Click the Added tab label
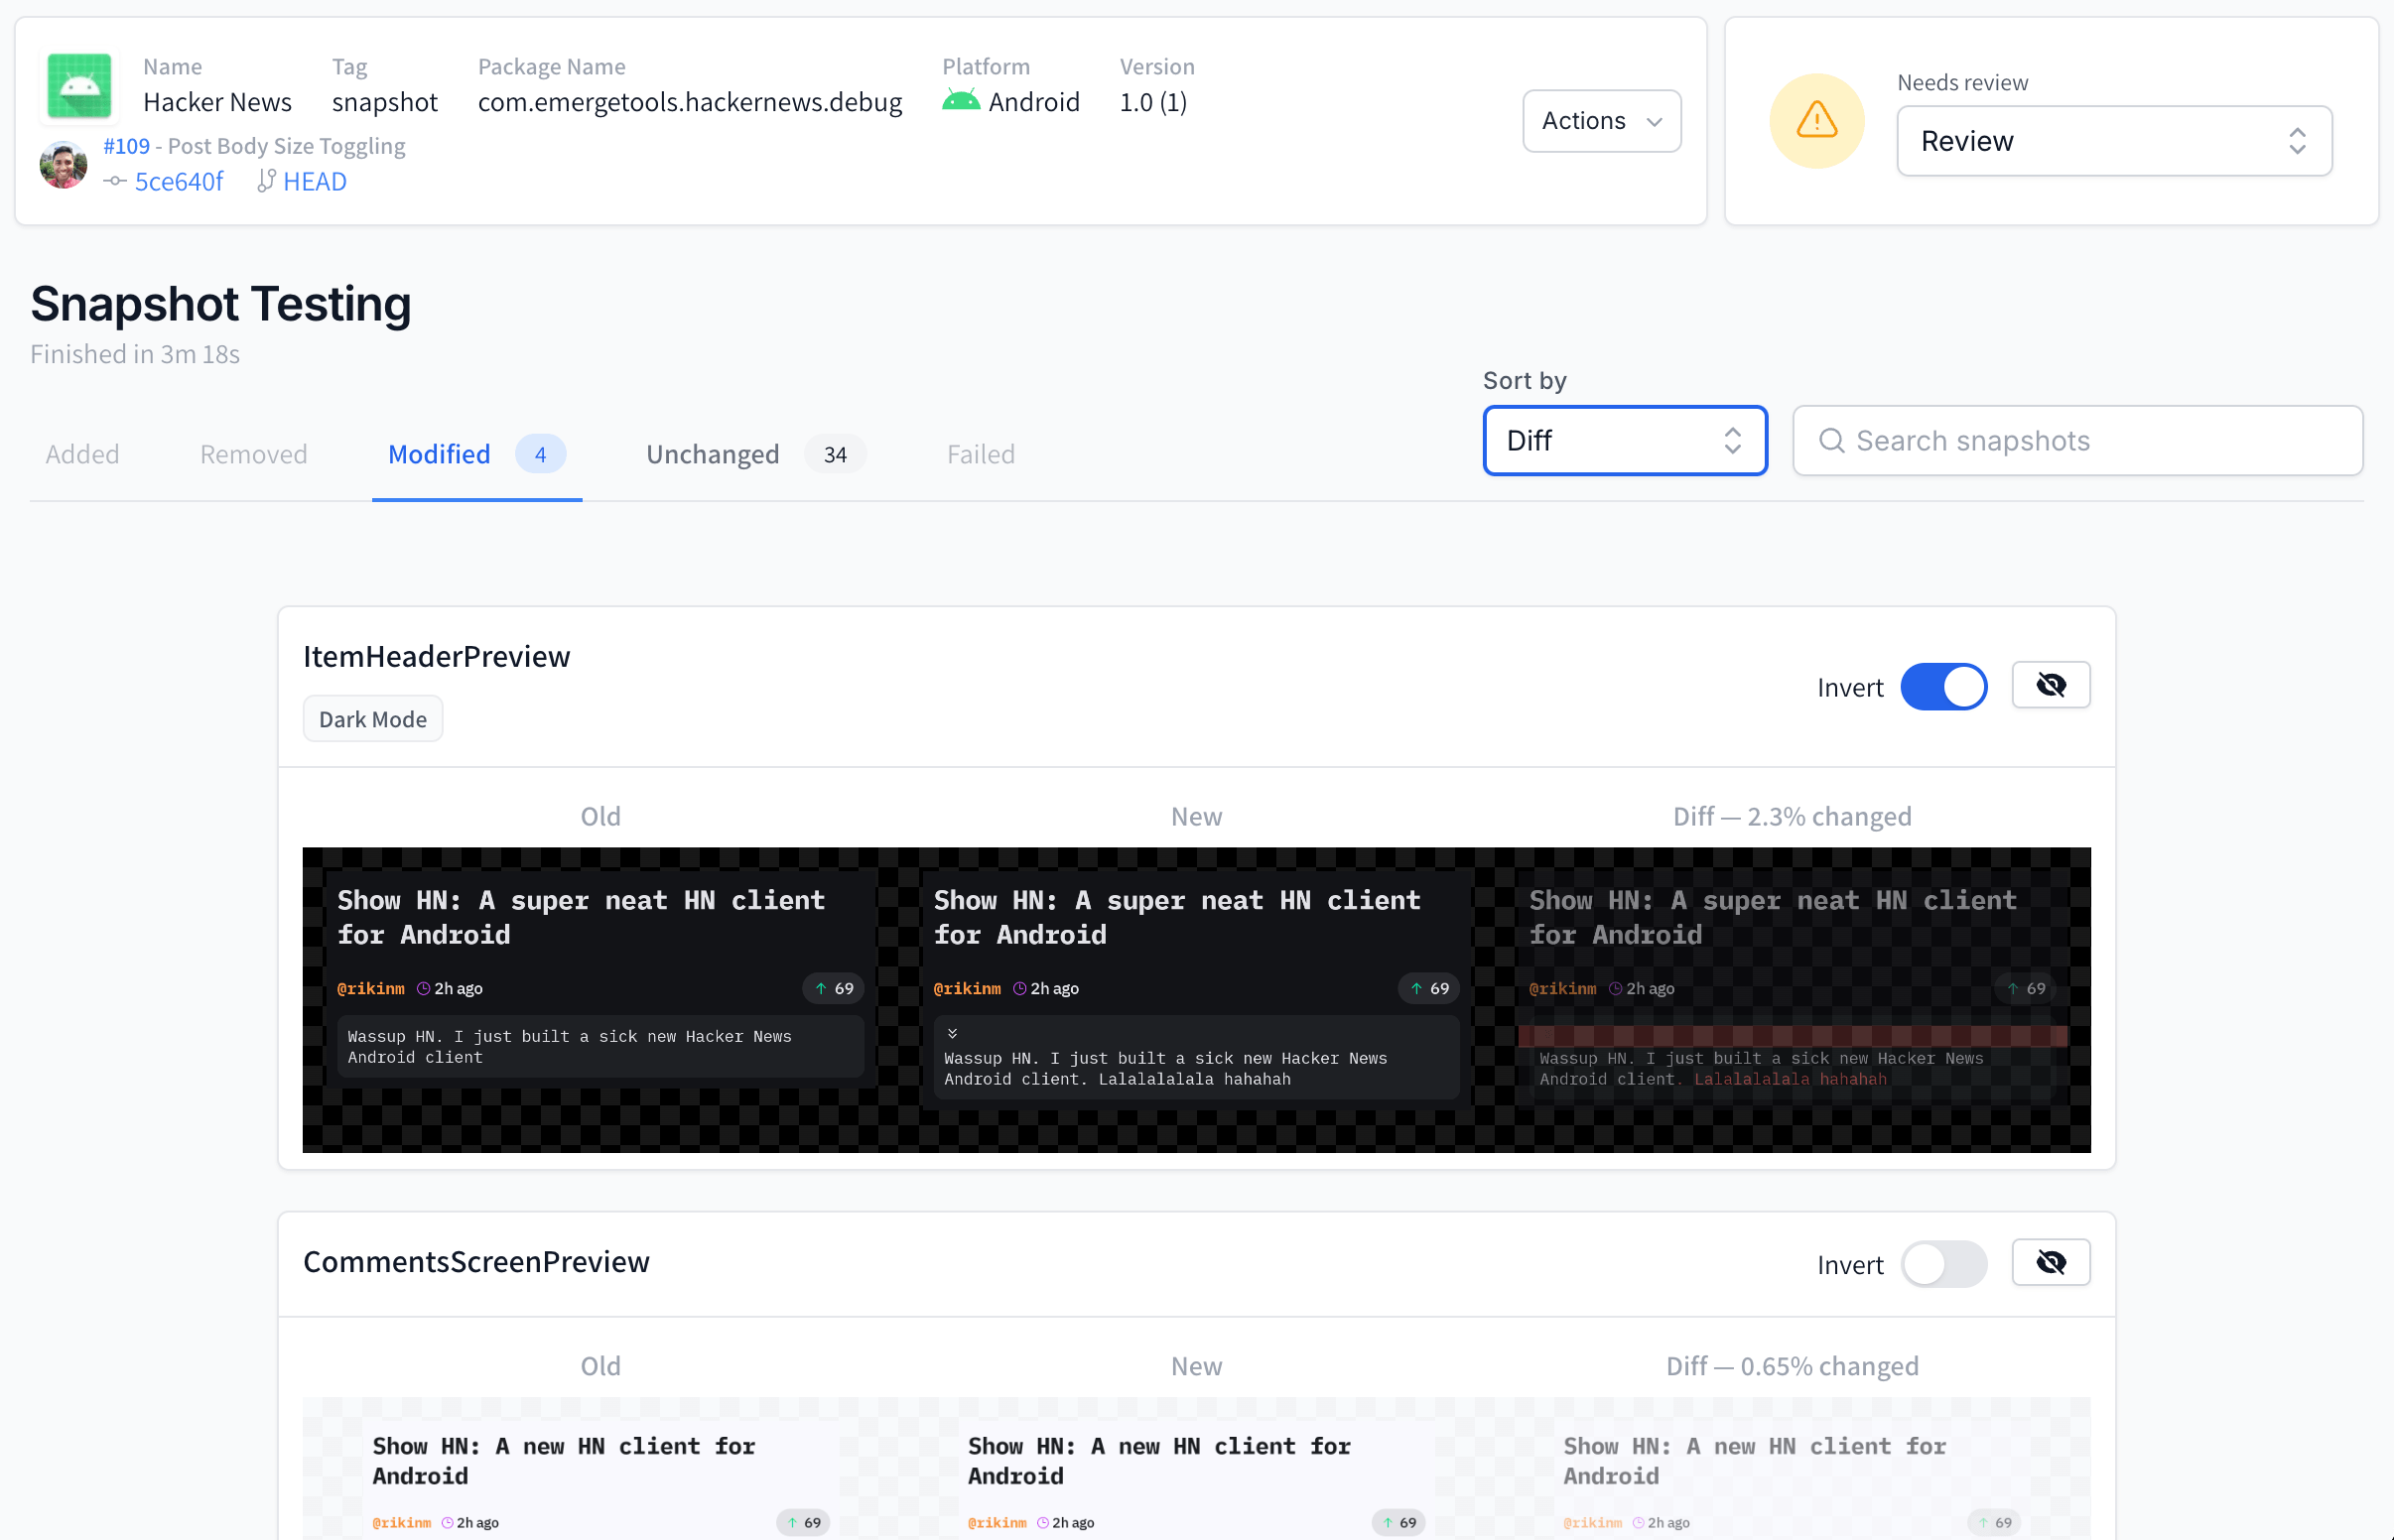Viewport: 2394px width, 1540px height. coord(82,453)
